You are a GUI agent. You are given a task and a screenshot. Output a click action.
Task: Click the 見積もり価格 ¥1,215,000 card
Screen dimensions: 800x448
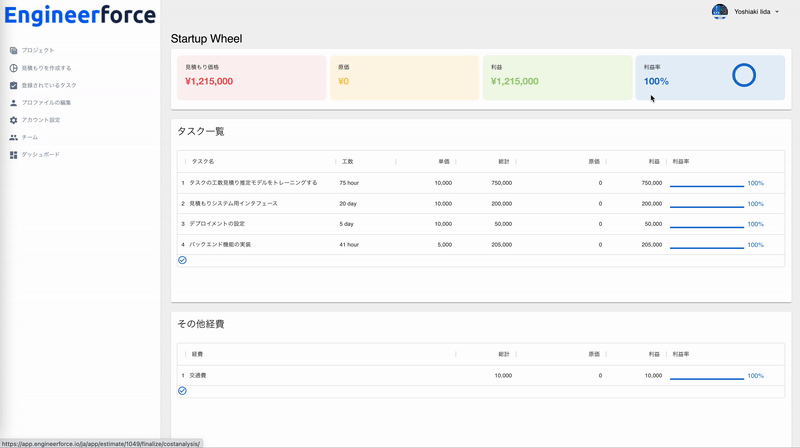coord(251,77)
